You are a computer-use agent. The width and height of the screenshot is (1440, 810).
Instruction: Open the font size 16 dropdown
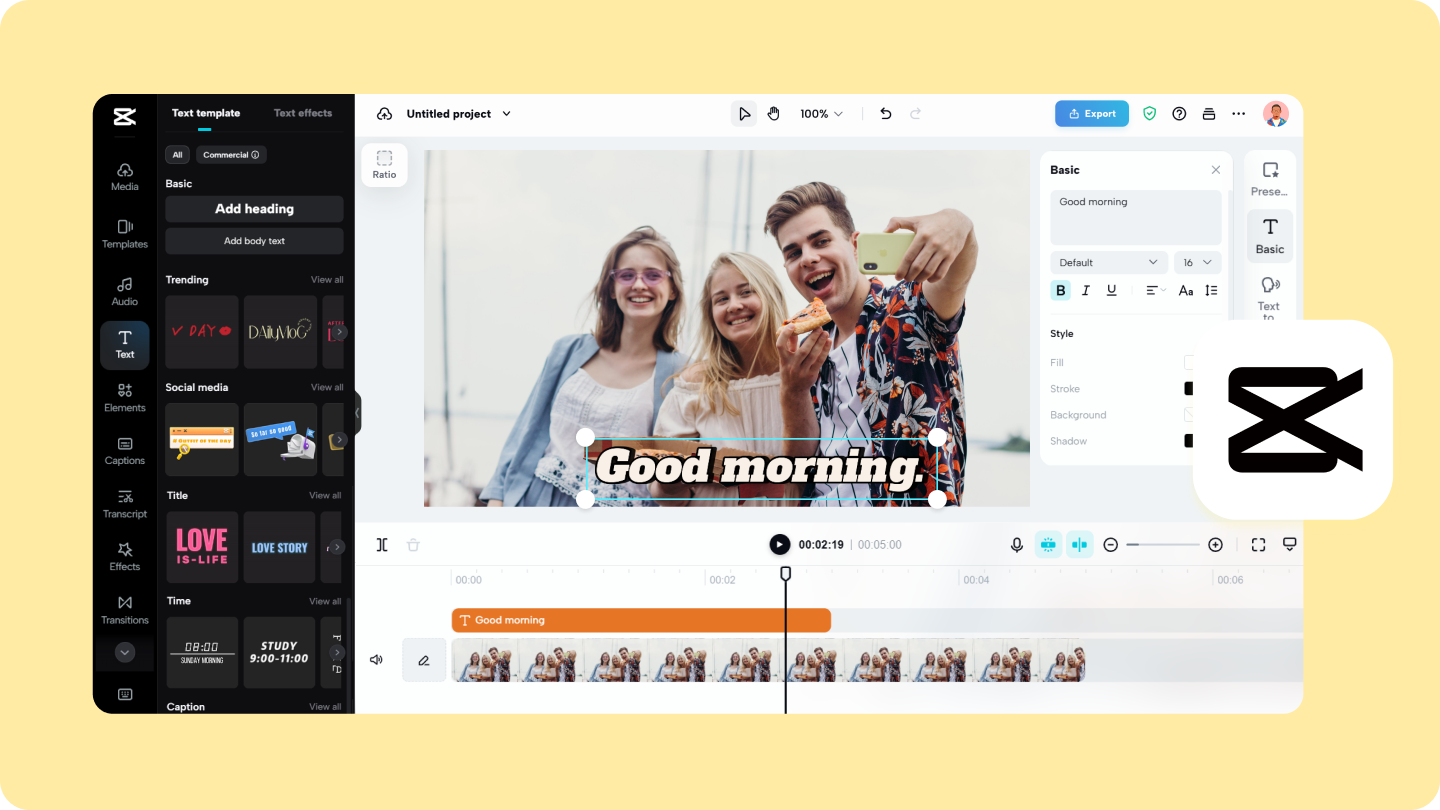tap(1198, 262)
